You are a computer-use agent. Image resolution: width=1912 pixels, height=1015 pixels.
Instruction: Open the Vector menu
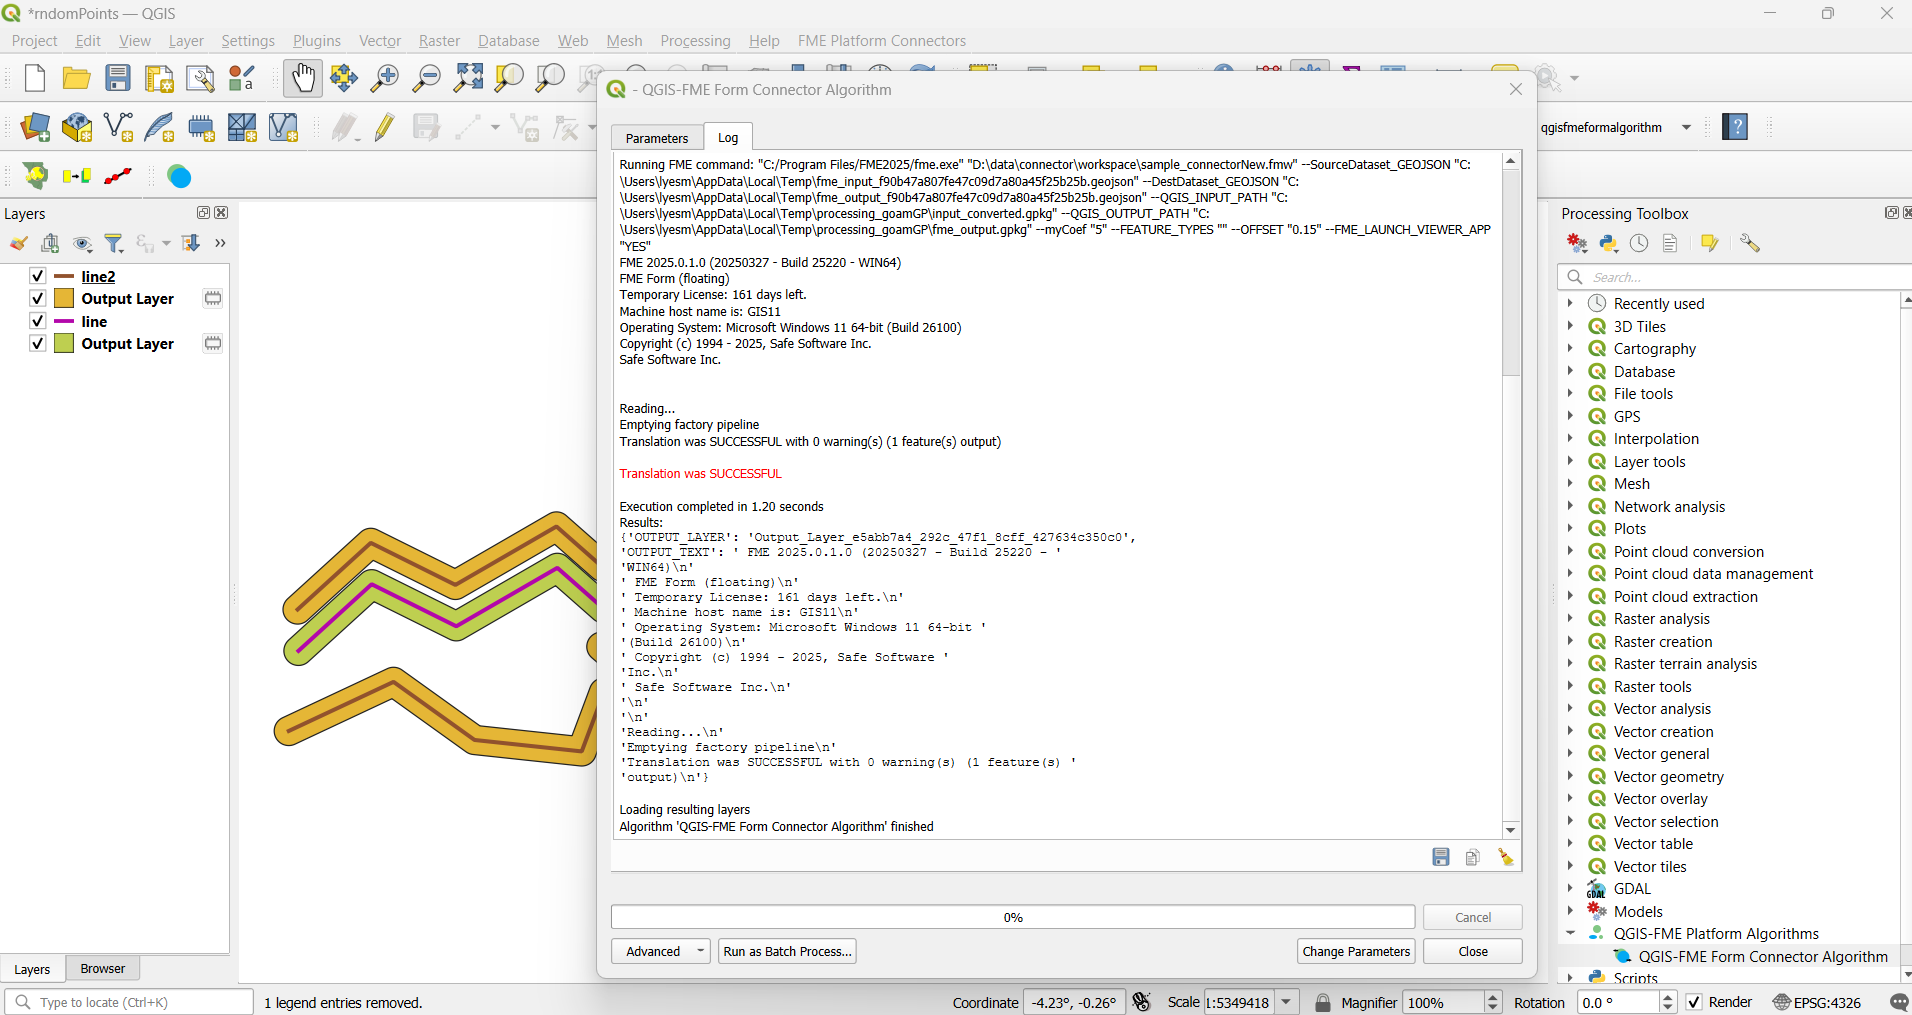point(380,41)
